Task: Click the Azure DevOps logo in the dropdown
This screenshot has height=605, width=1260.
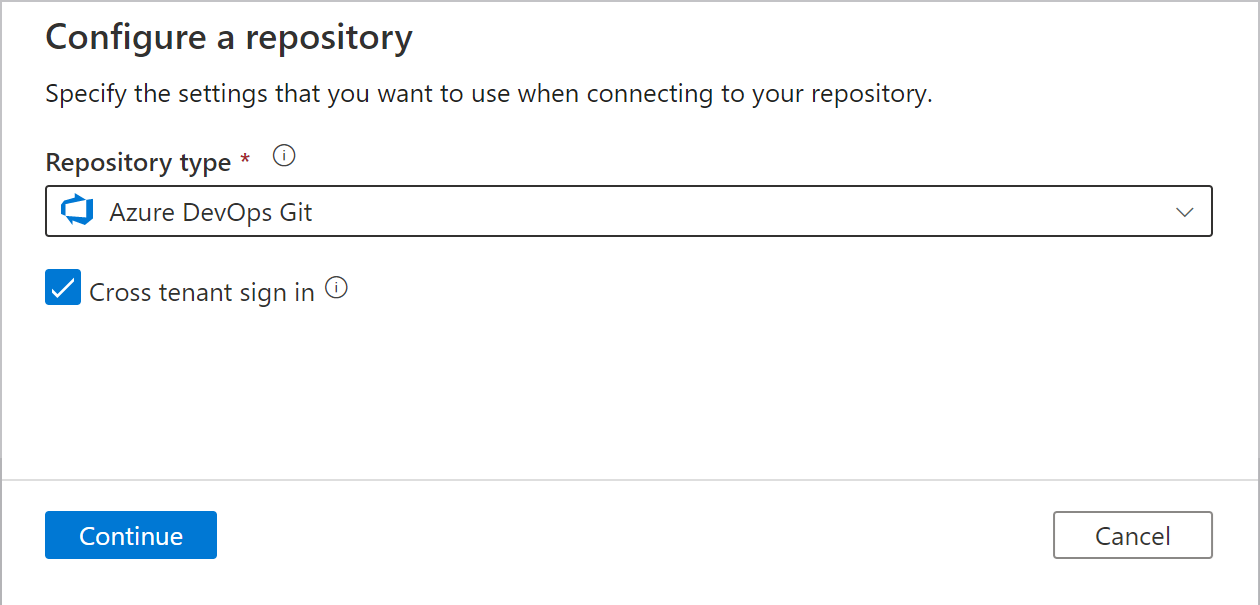Action: tap(77, 212)
